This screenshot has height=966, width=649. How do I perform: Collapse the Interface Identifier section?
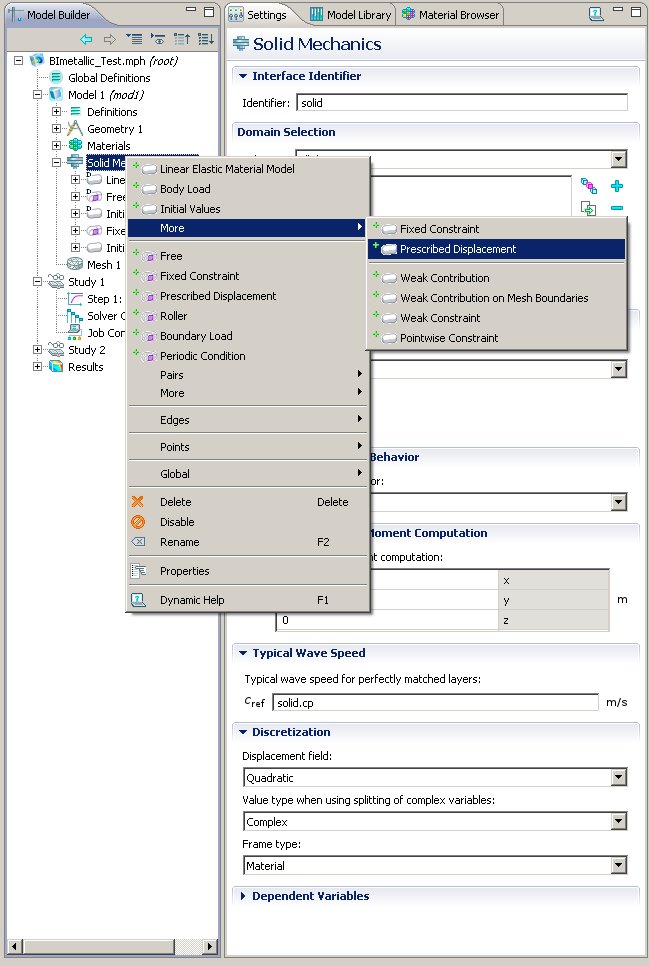click(x=243, y=76)
